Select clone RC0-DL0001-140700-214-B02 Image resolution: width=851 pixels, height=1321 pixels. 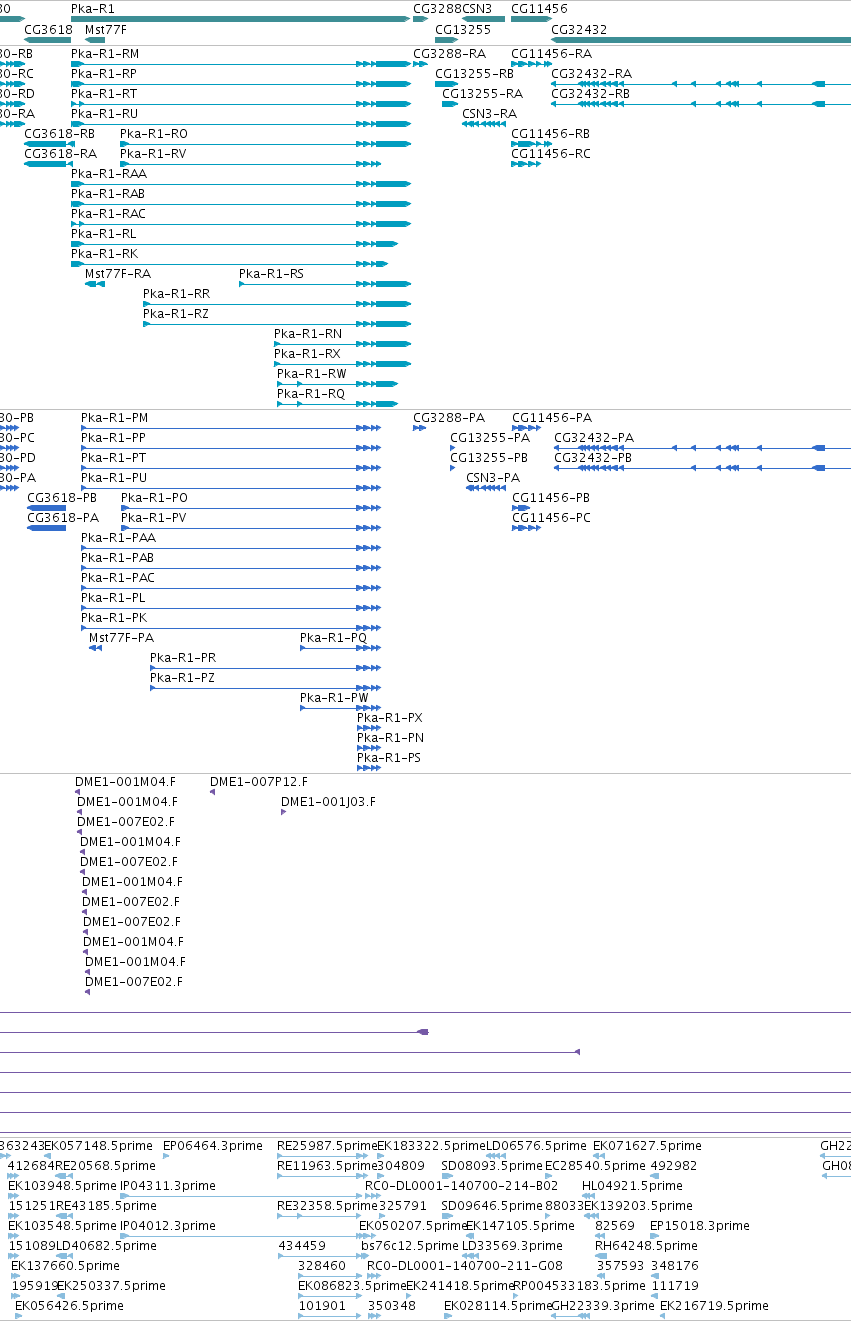coord(462,1186)
